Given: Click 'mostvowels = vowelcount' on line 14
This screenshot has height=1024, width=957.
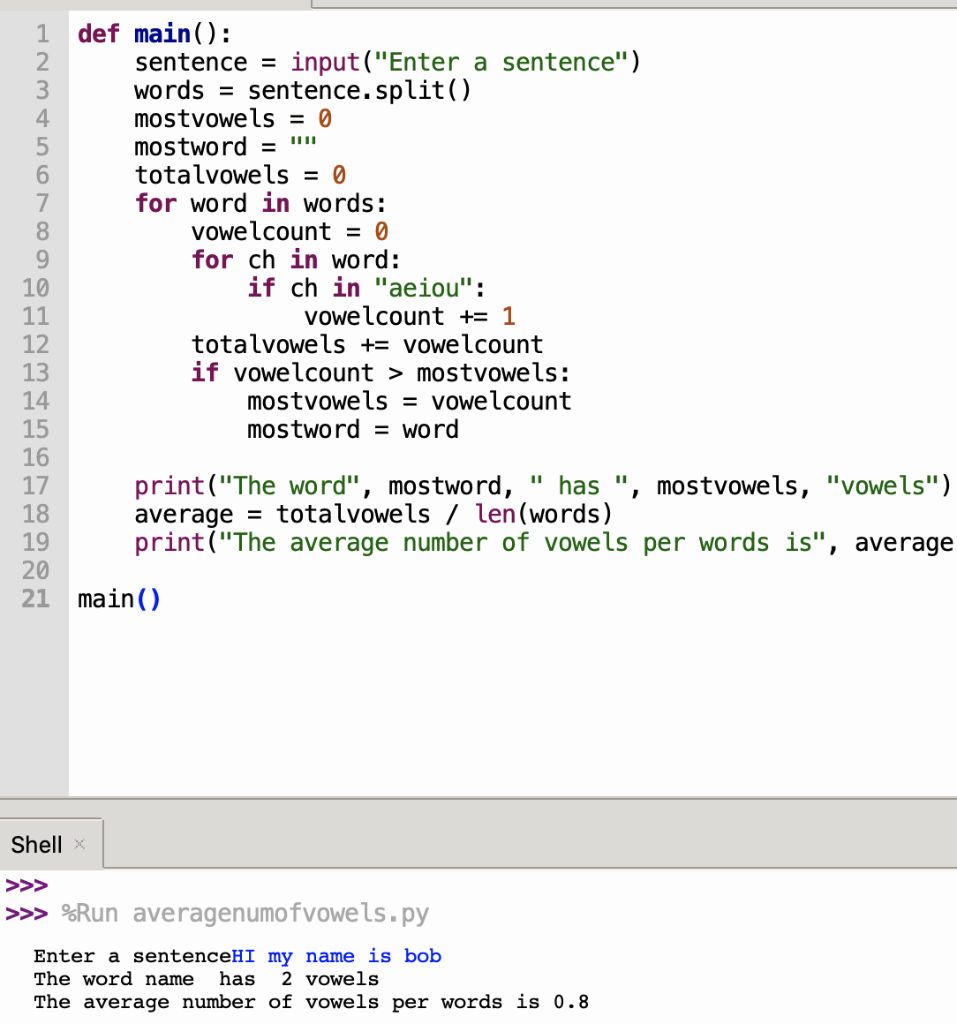Looking at the screenshot, I should (x=409, y=401).
